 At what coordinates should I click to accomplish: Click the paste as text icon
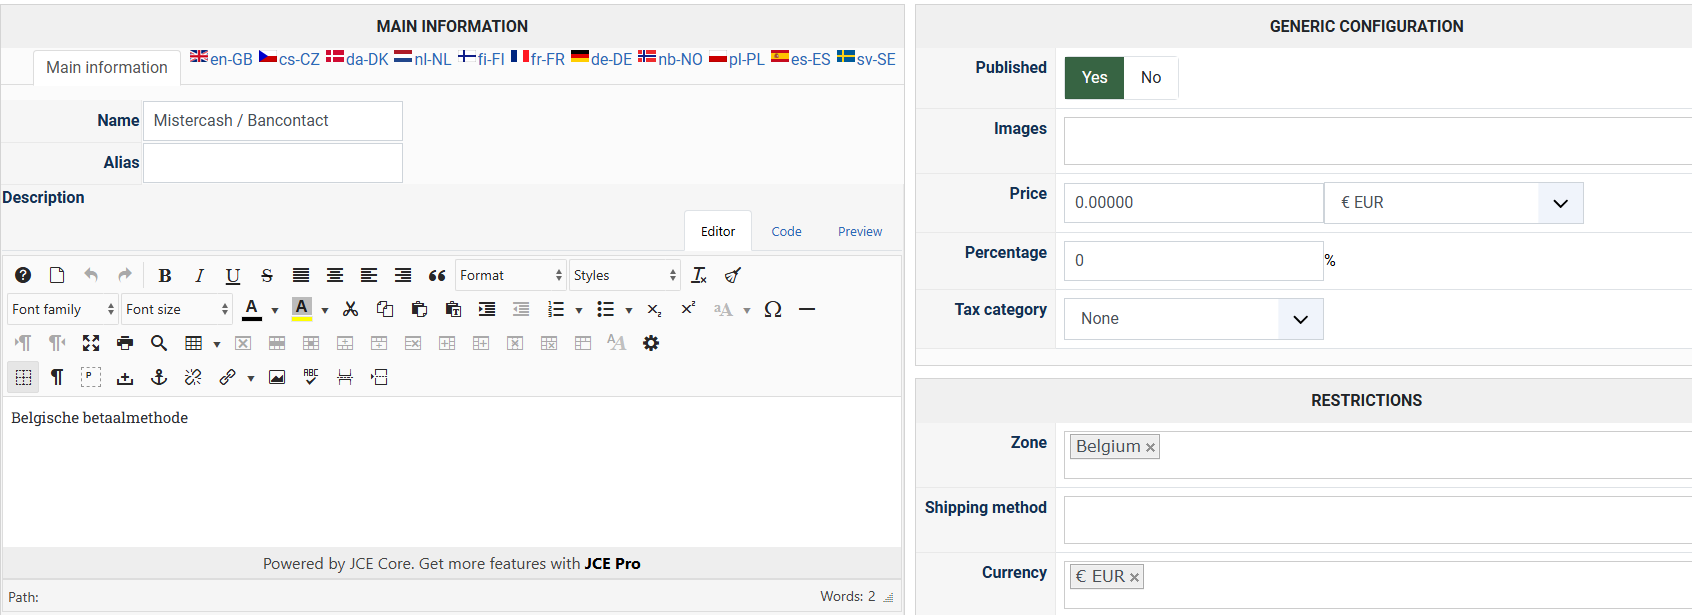(453, 309)
